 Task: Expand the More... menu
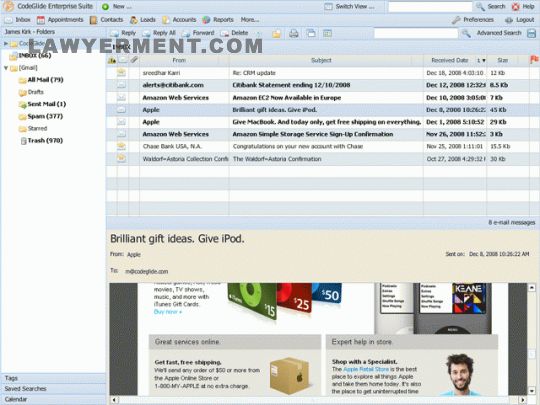(x=250, y=20)
